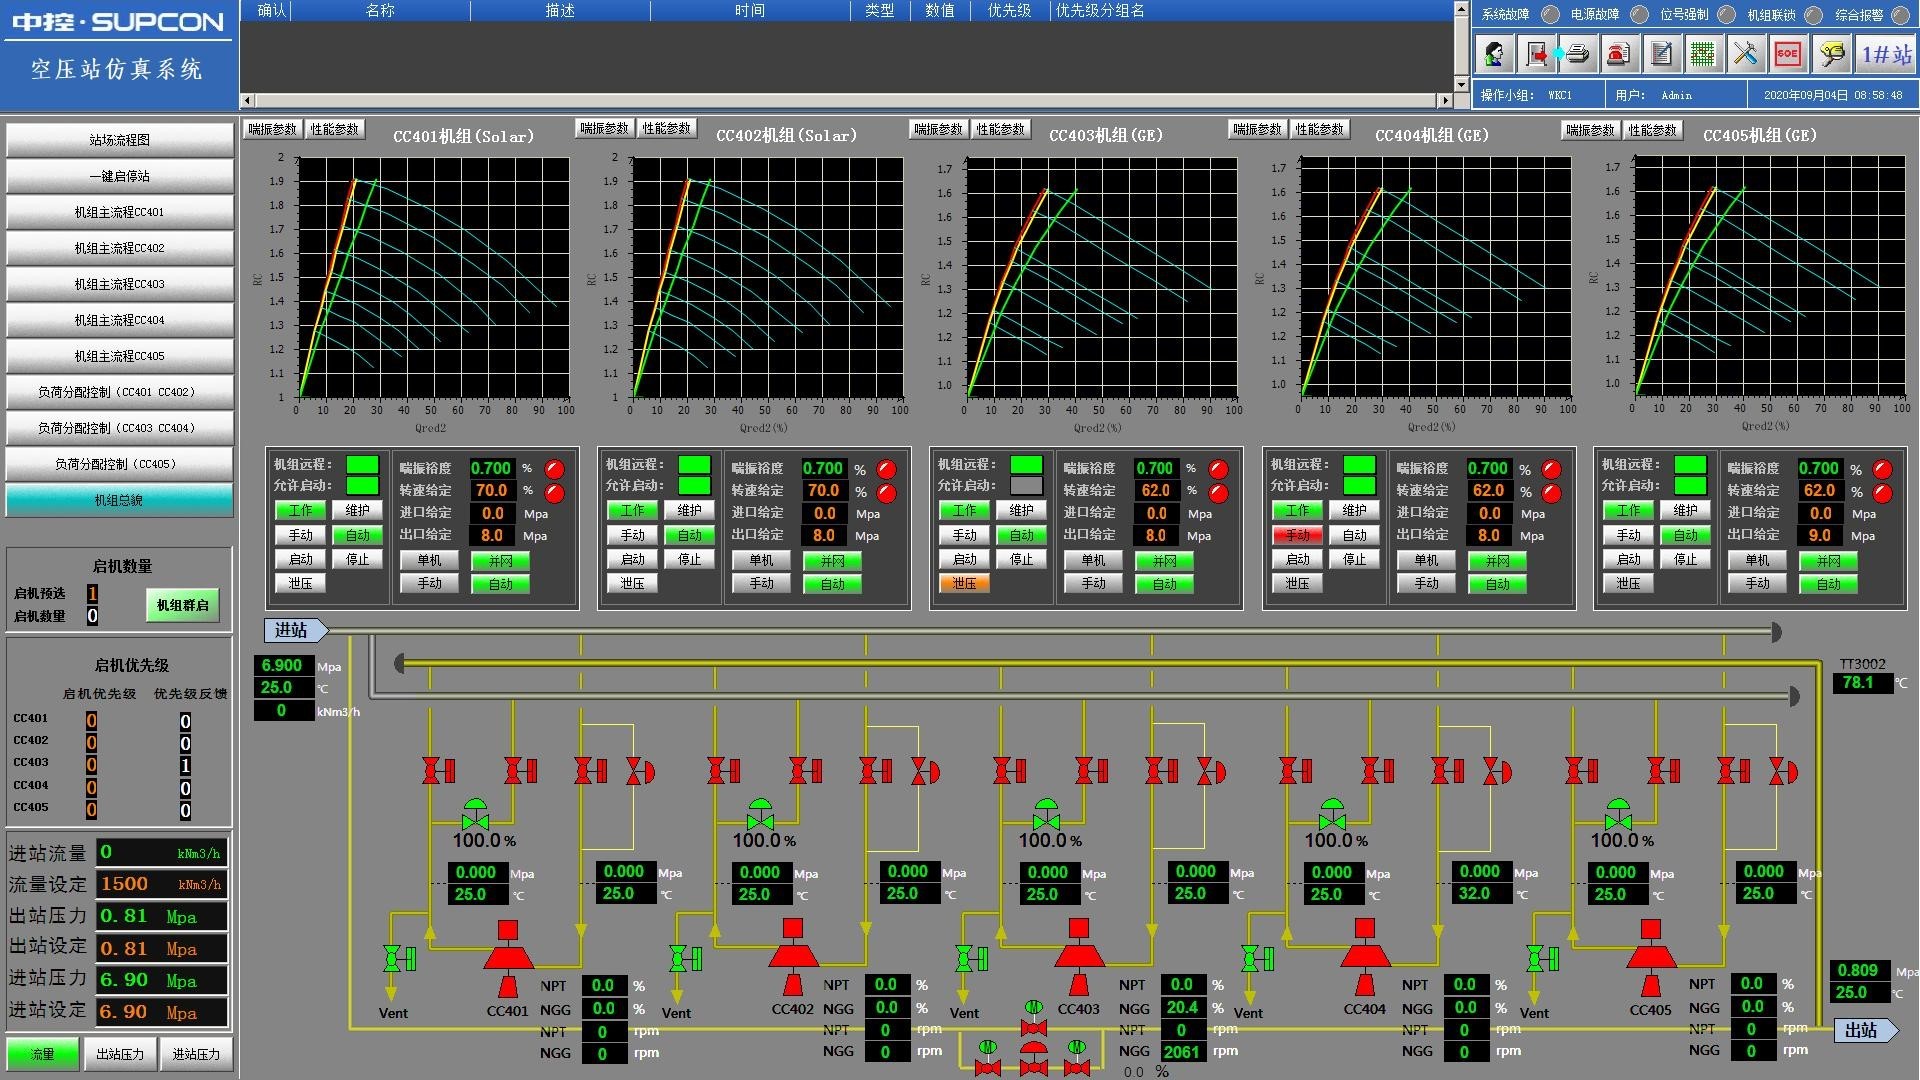Click the tag search magnifier icon
This screenshot has height=1080, width=1920.
point(1832,53)
